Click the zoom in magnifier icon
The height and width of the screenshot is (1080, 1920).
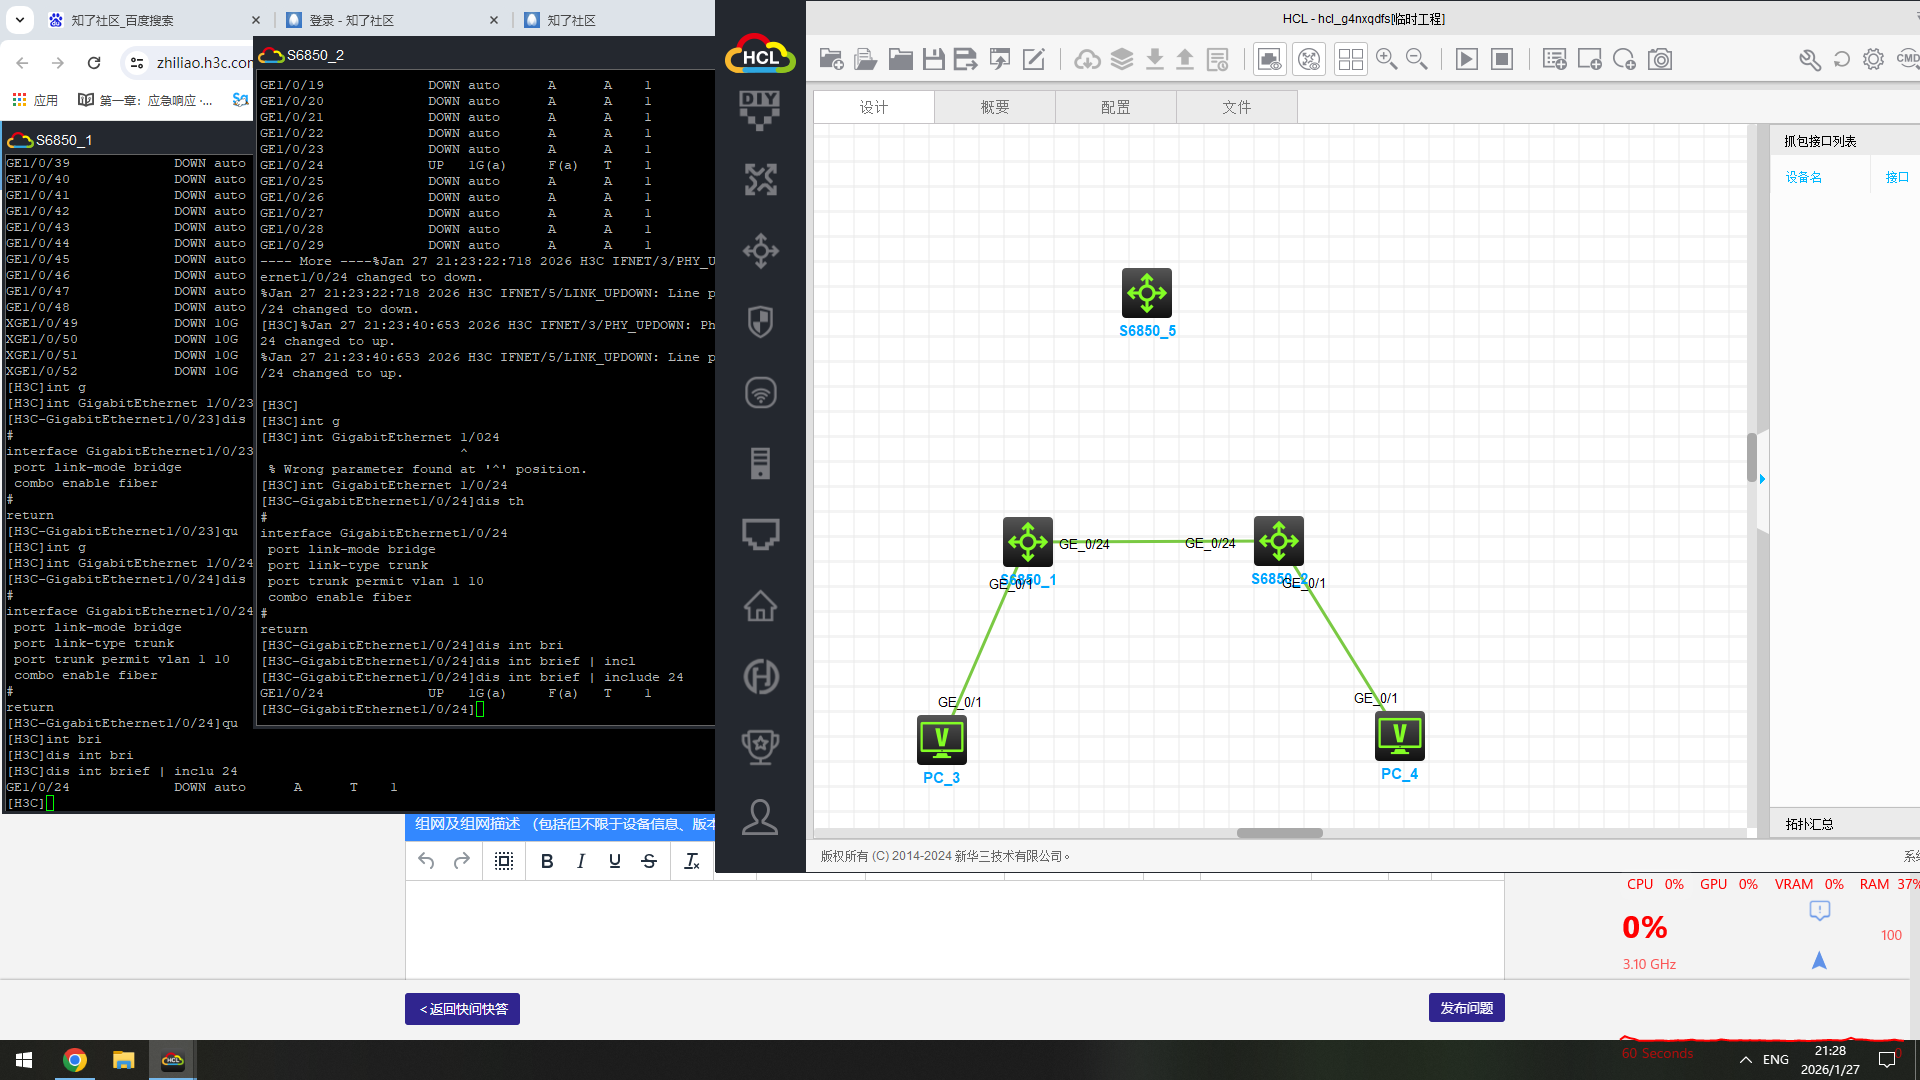pyautogui.click(x=1386, y=60)
